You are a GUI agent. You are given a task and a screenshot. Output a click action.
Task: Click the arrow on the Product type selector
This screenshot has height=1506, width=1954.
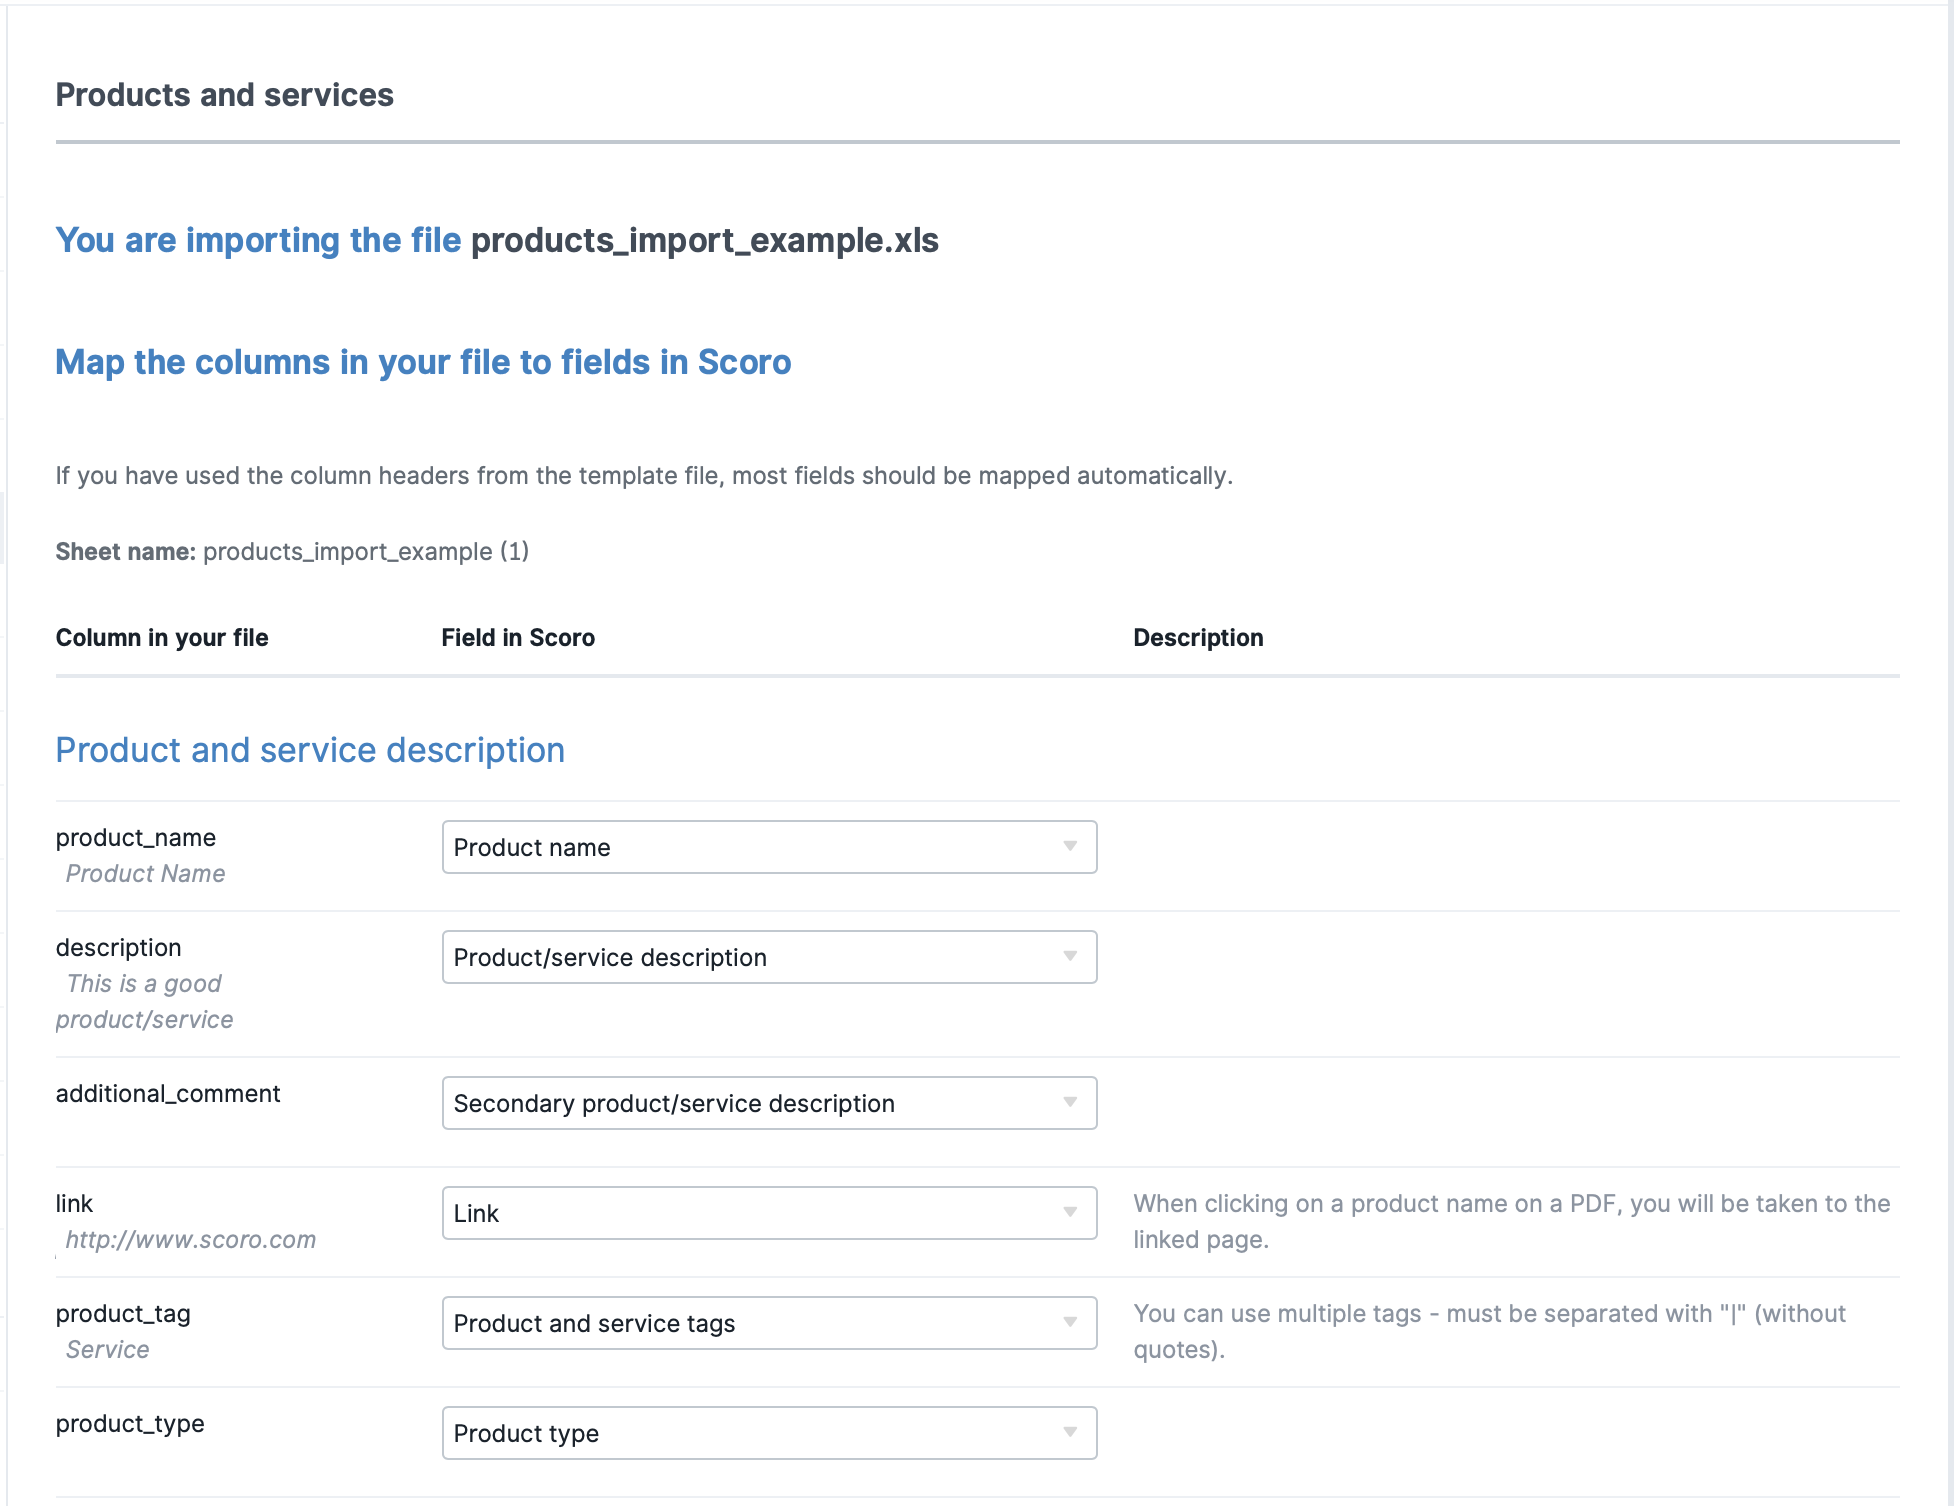pyautogui.click(x=1073, y=1433)
